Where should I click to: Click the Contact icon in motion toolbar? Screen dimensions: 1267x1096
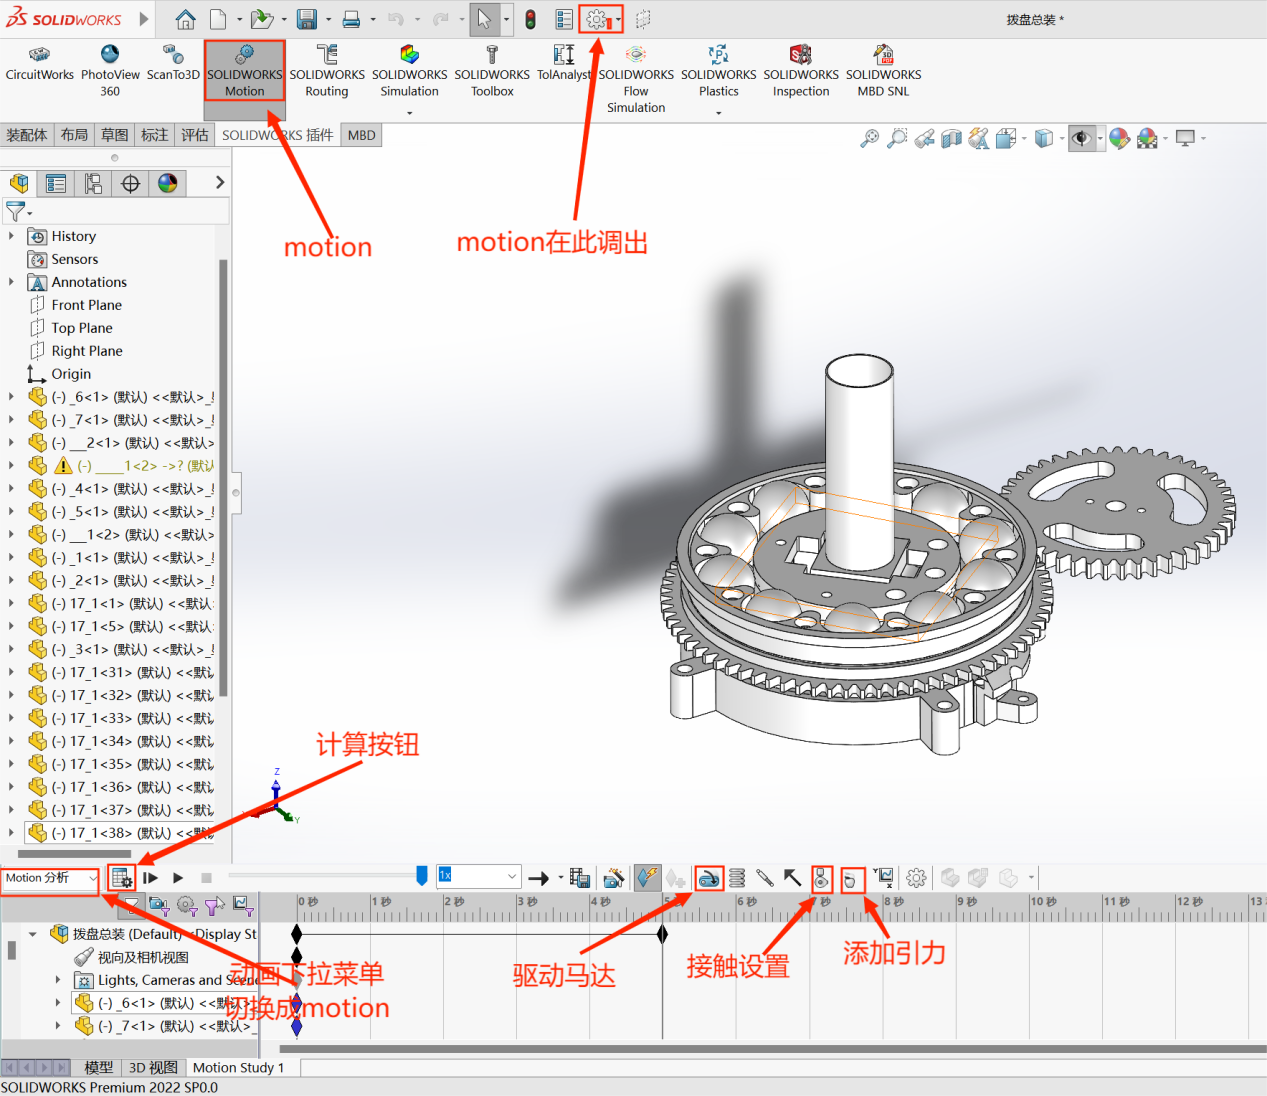pyautogui.click(x=821, y=878)
